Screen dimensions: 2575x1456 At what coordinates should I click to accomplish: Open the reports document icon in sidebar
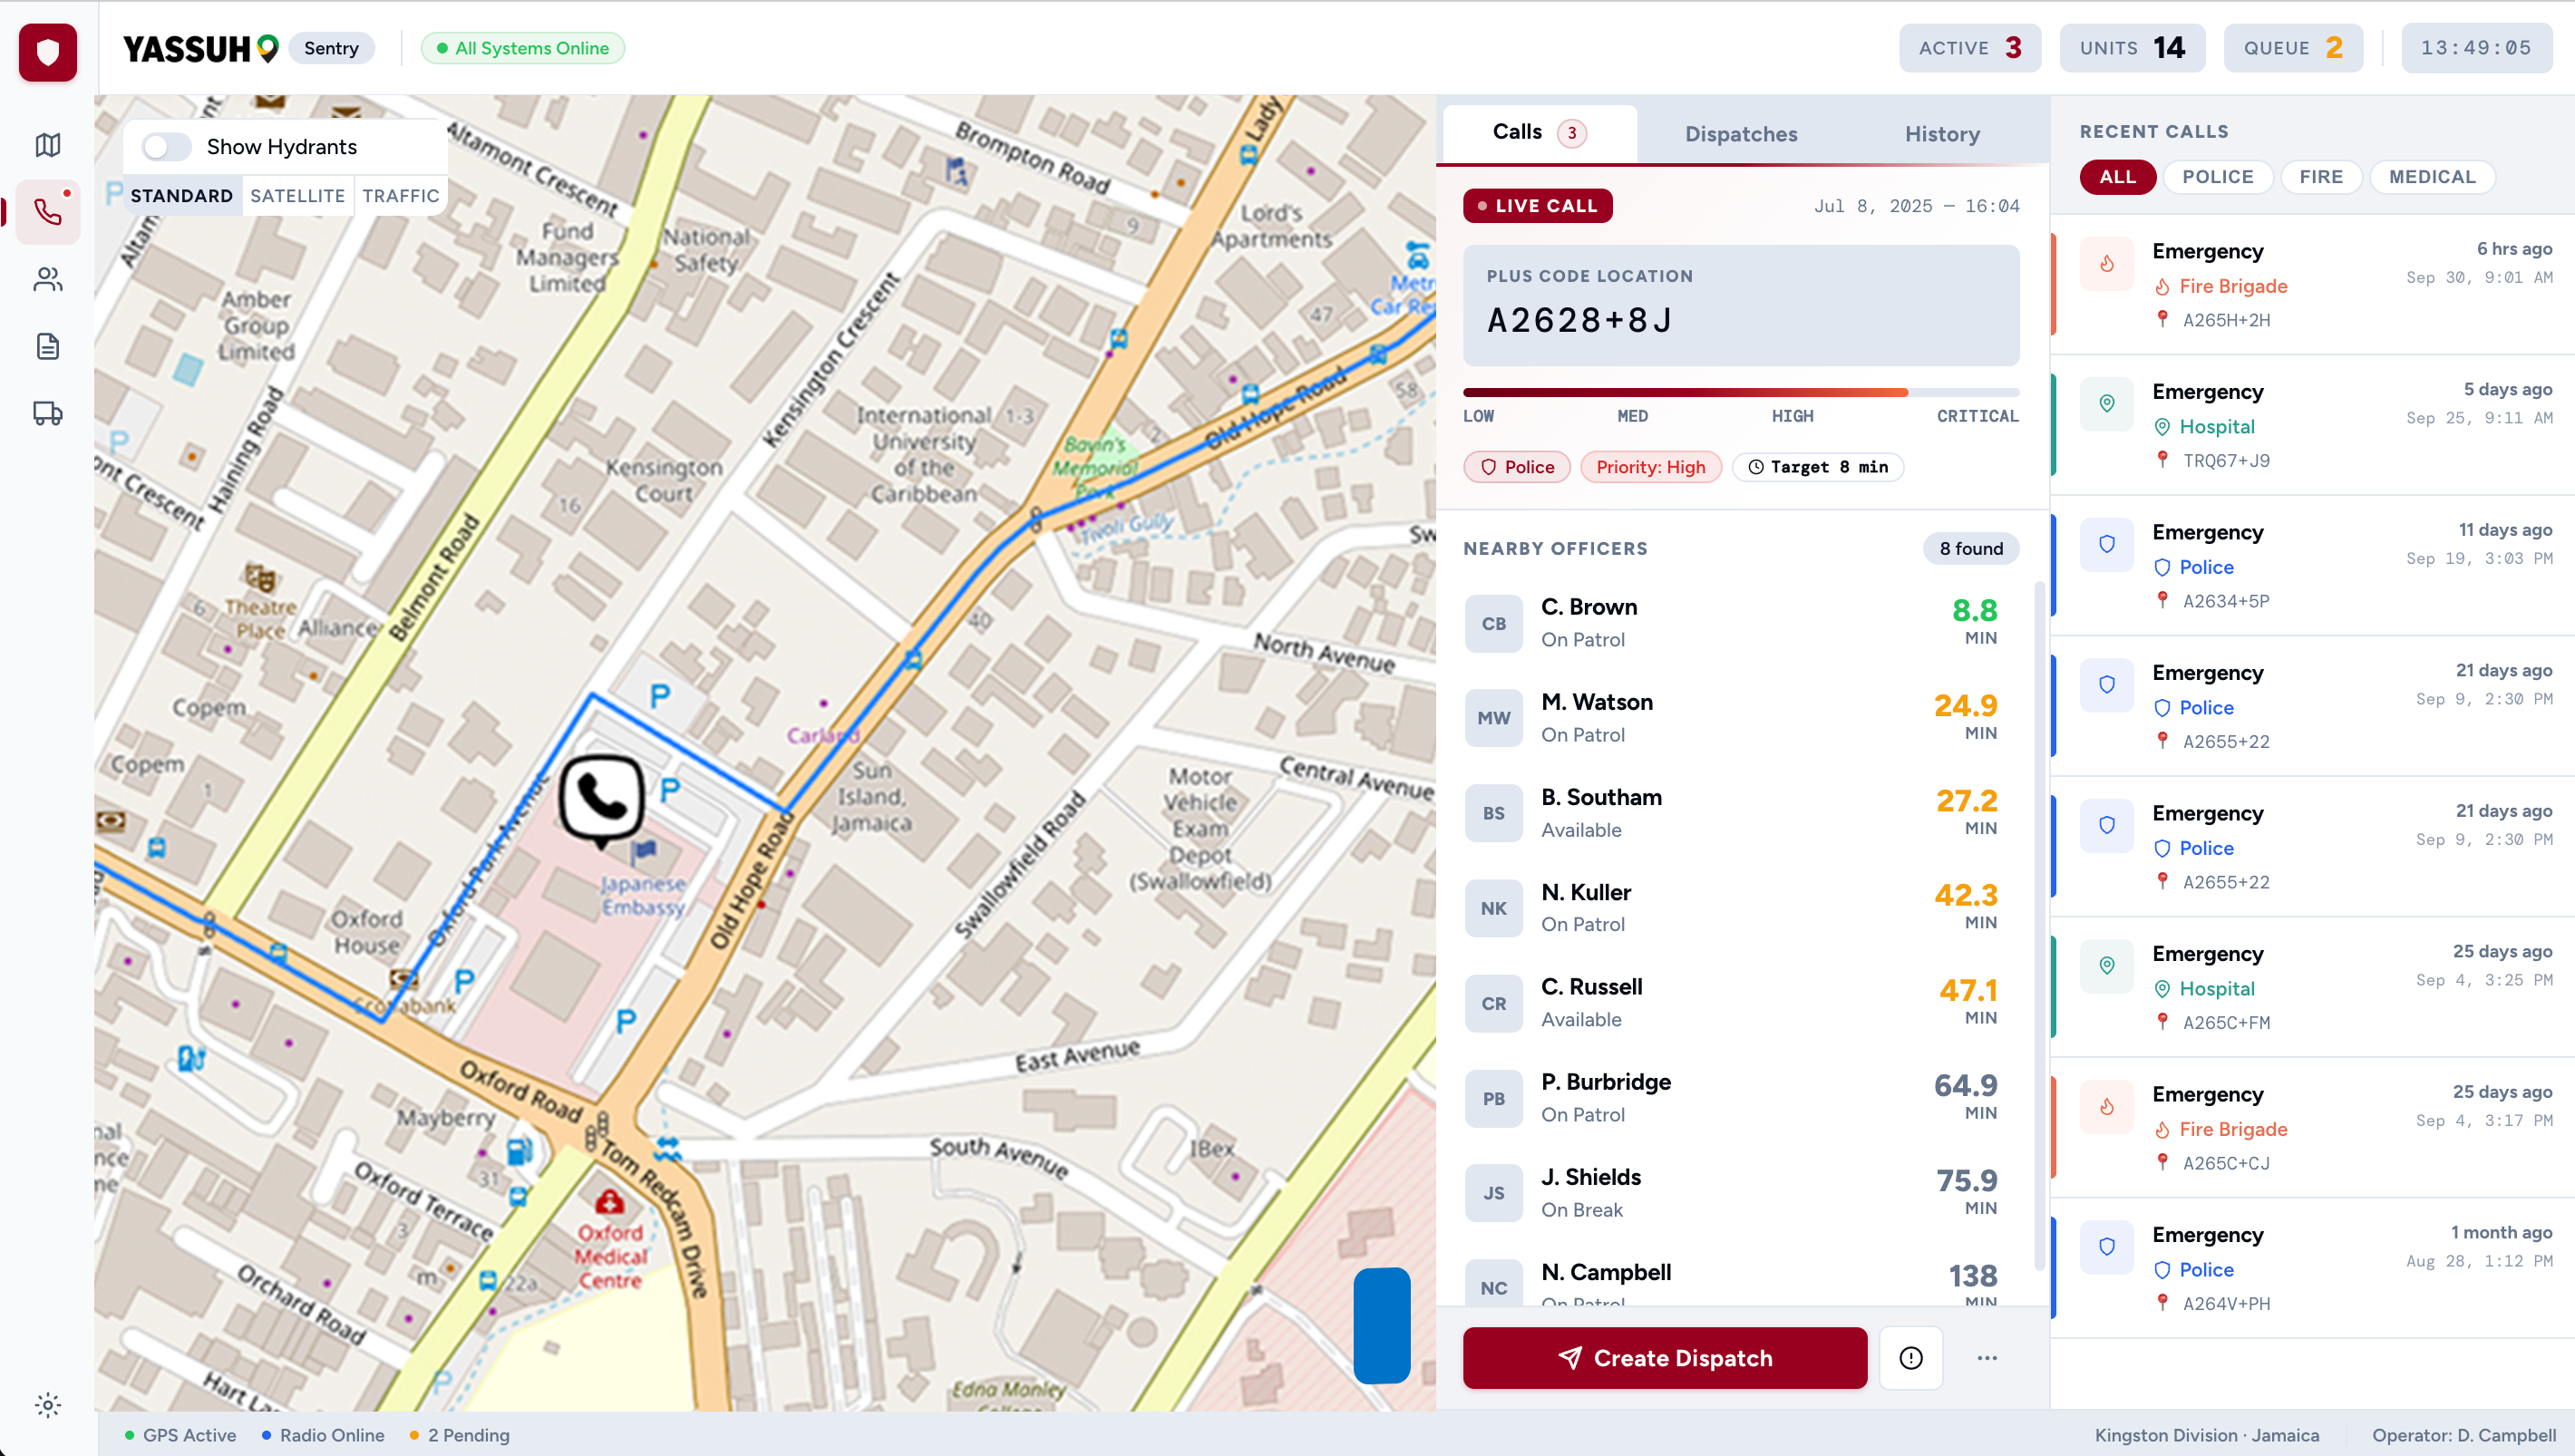[x=47, y=346]
